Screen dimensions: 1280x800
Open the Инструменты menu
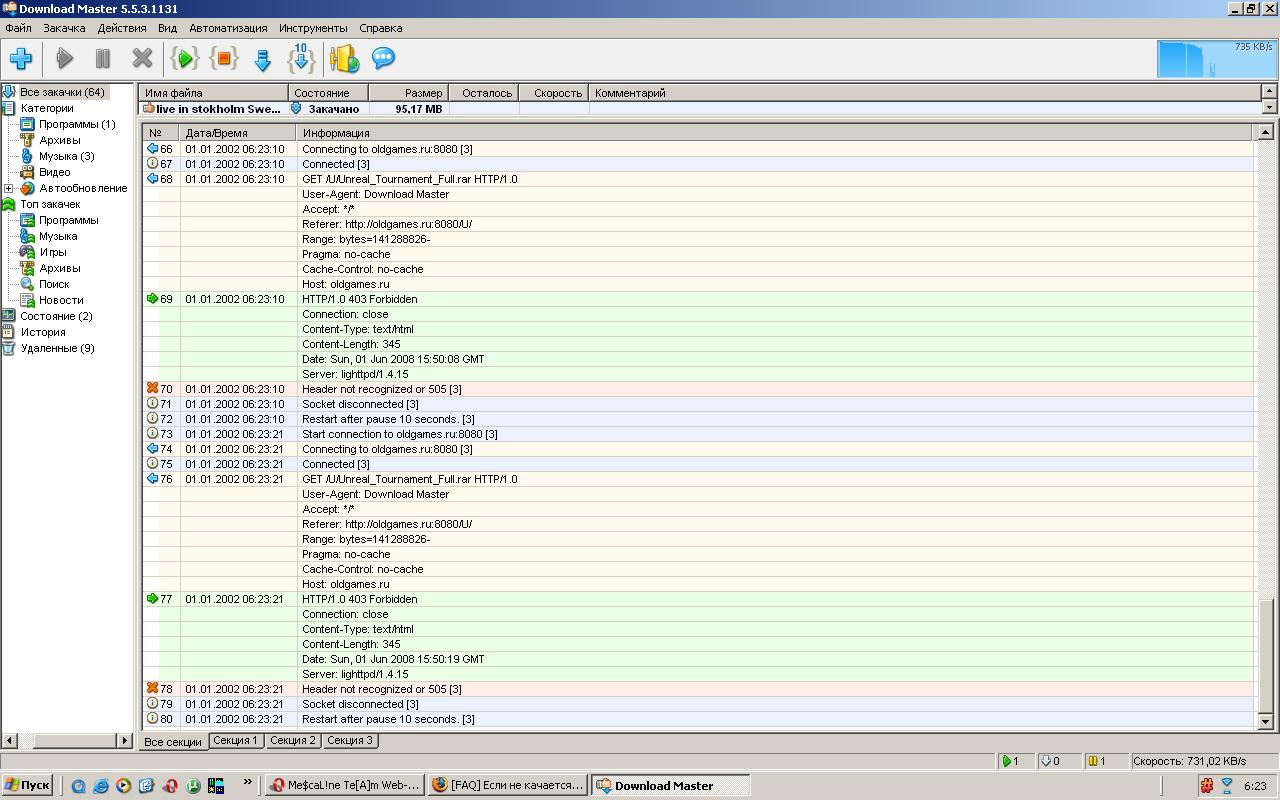coord(313,28)
